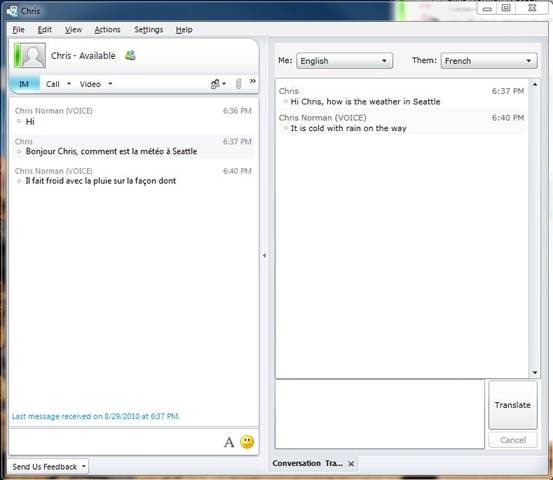This screenshot has height=480, width=553.
Task: Click the Translate button
Action: 513,405
